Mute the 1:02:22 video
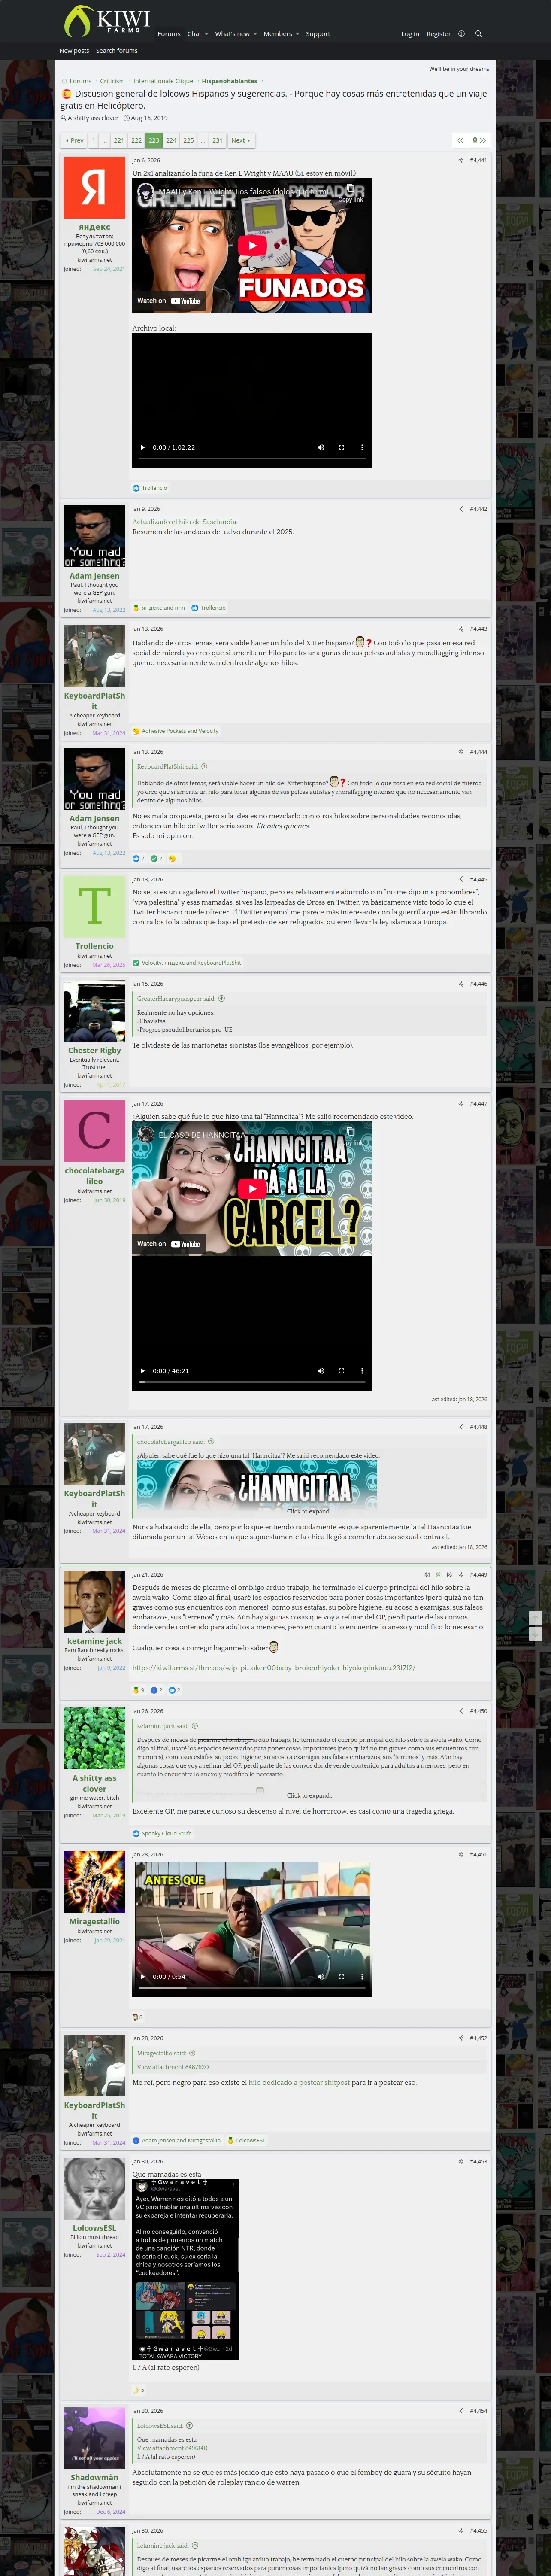Image resolution: width=551 pixels, height=2576 pixels. 321,447
